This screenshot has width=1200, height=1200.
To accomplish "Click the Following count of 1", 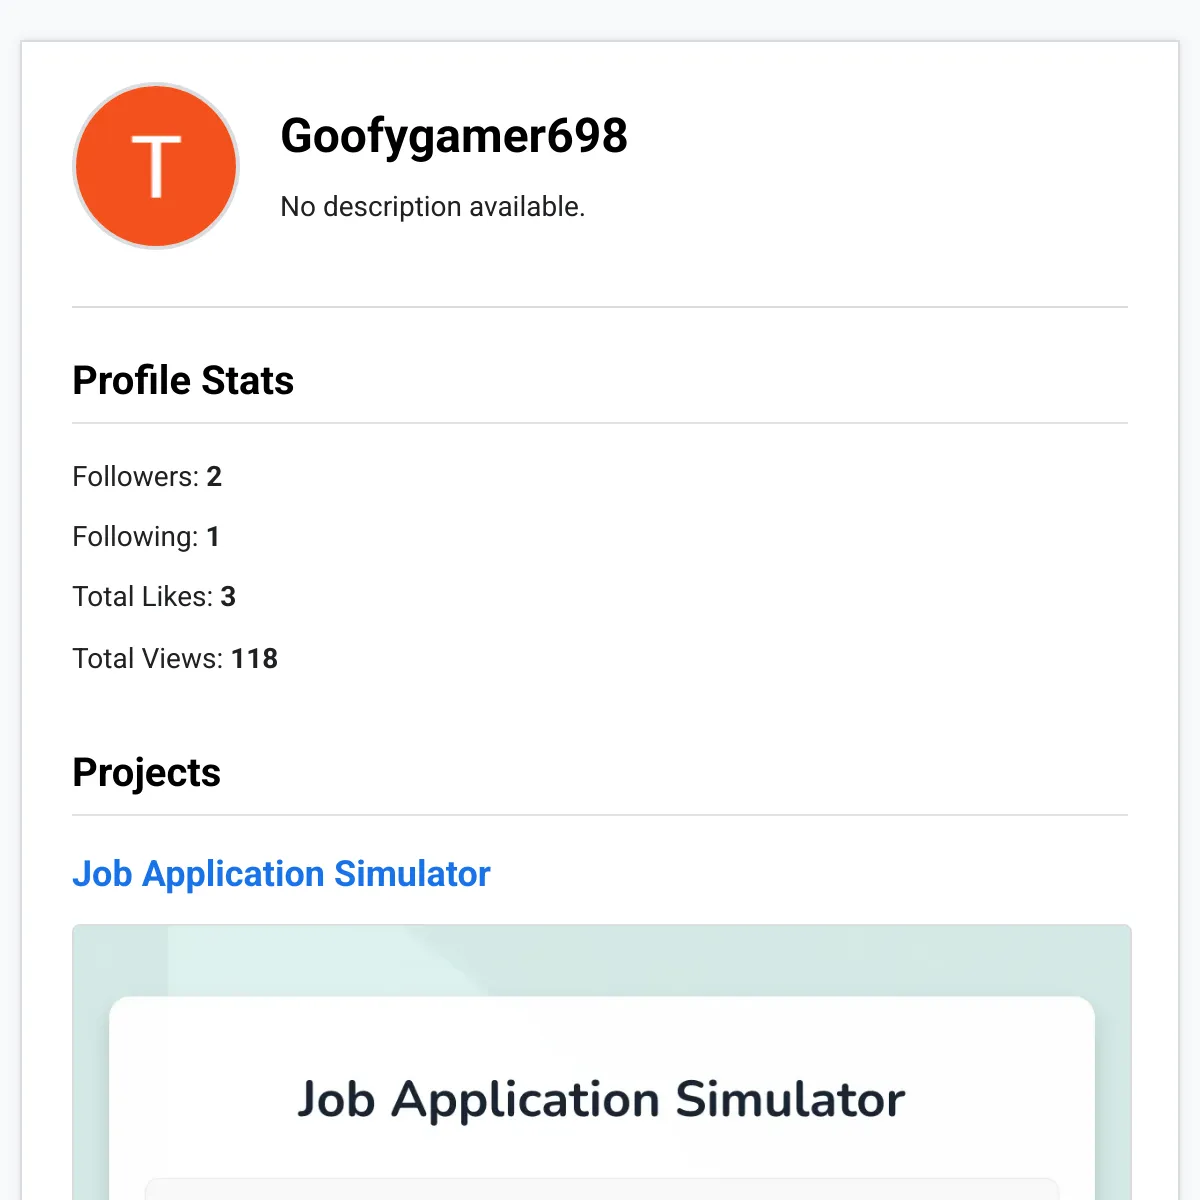I will [213, 537].
